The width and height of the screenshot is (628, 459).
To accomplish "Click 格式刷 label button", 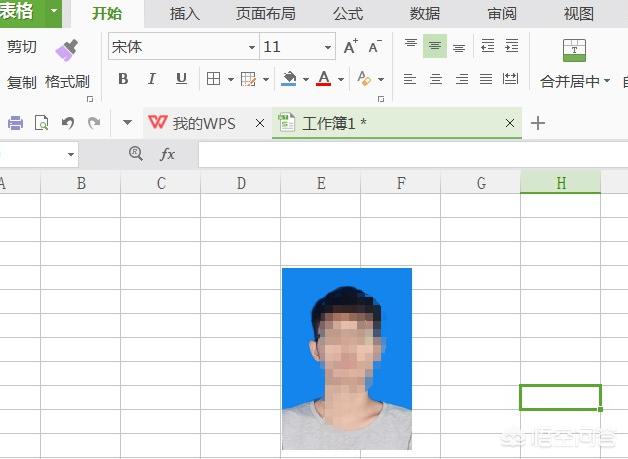I will 67,82.
